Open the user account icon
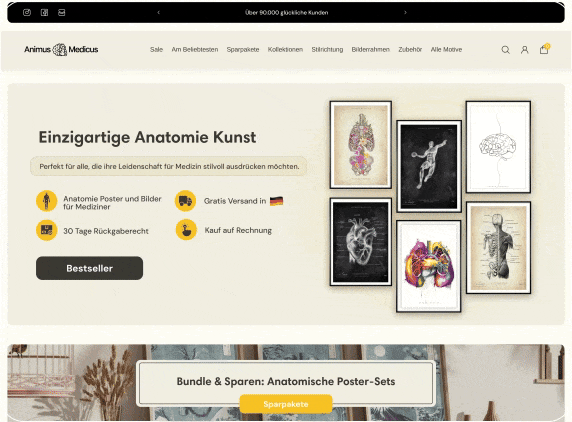This screenshot has height=422, width=572. pos(525,50)
